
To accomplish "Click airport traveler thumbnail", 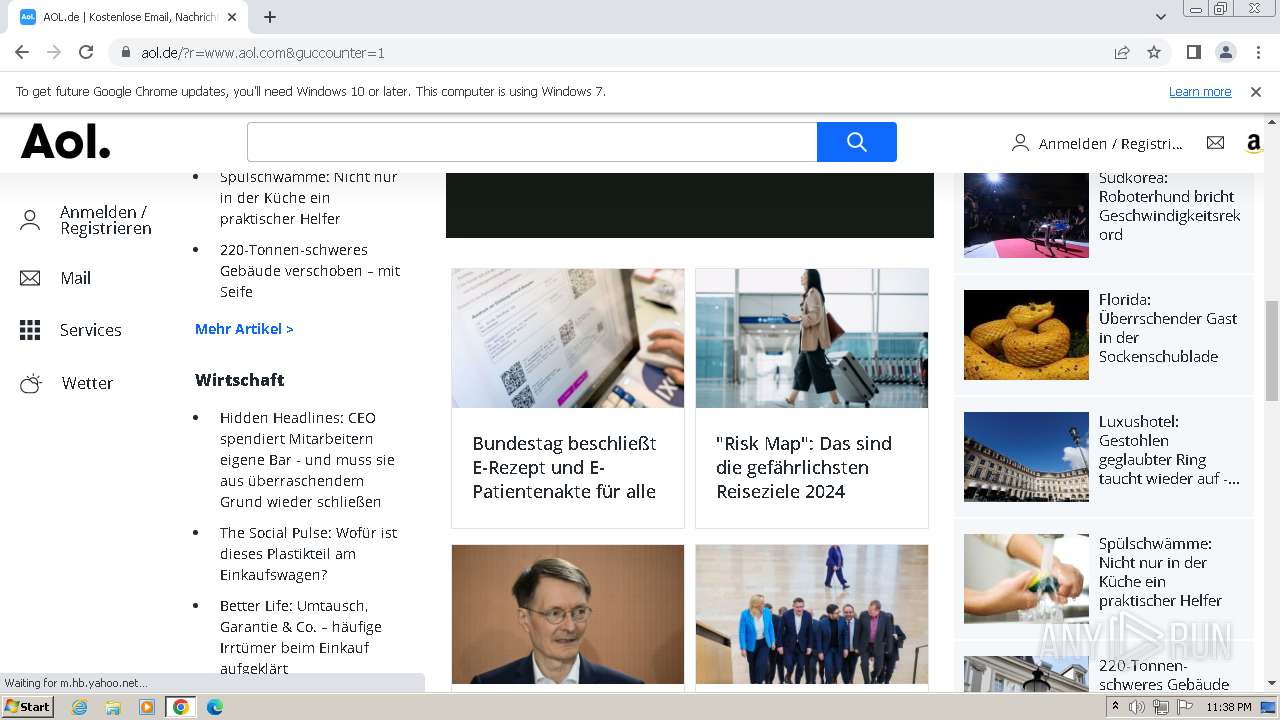I will [x=812, y=338].
